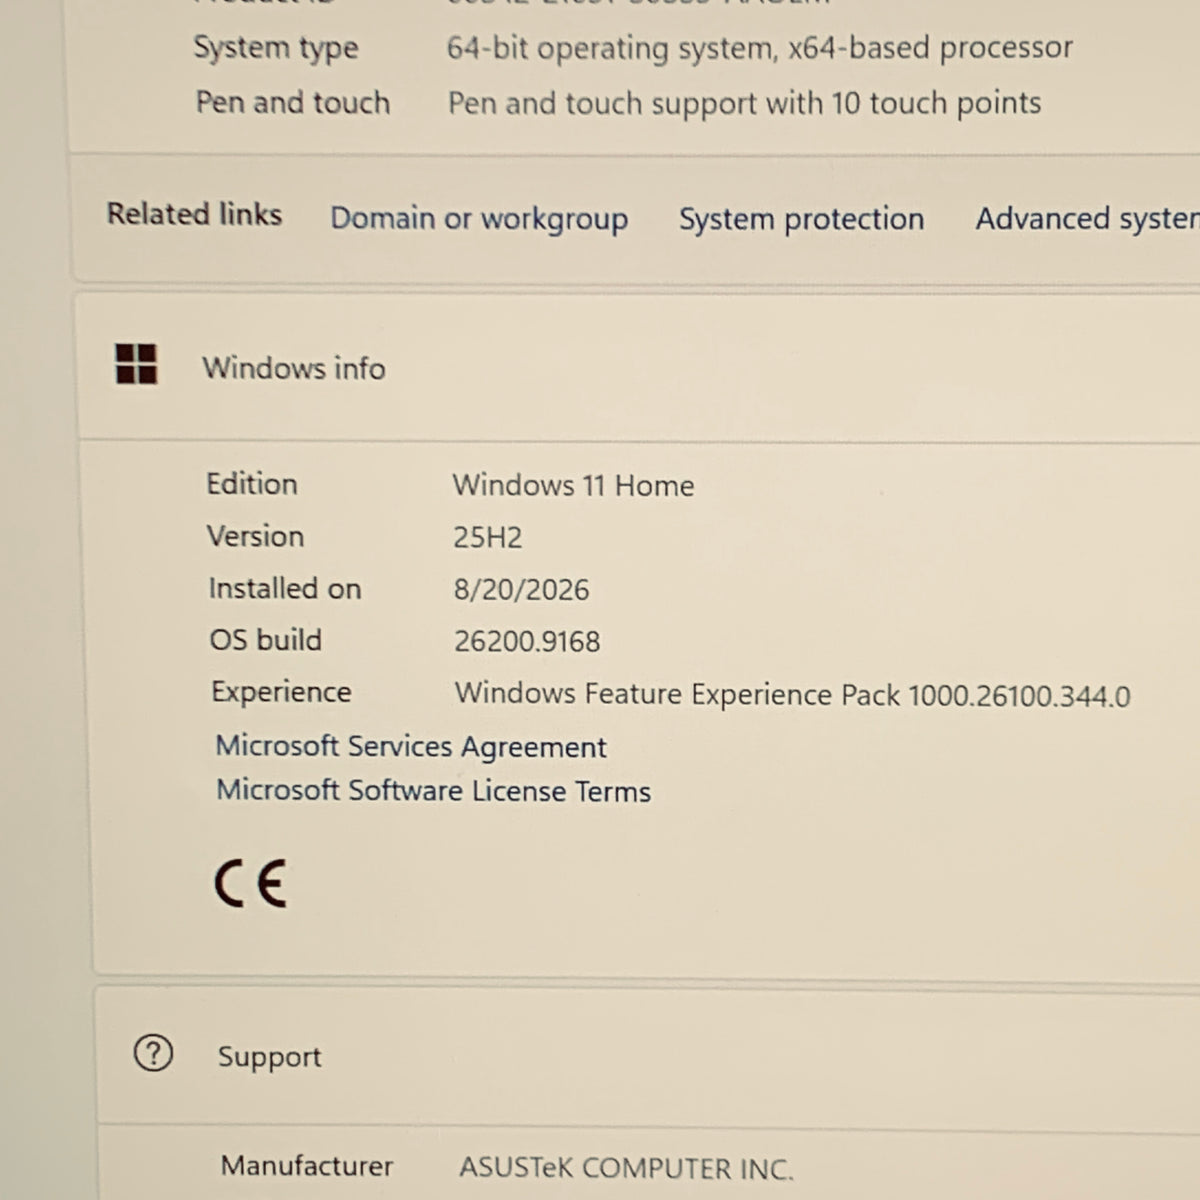This screenshot has height=1200, width=1200.
Task: Select the Windows 11 Home edition value
Action: (573, 485)
